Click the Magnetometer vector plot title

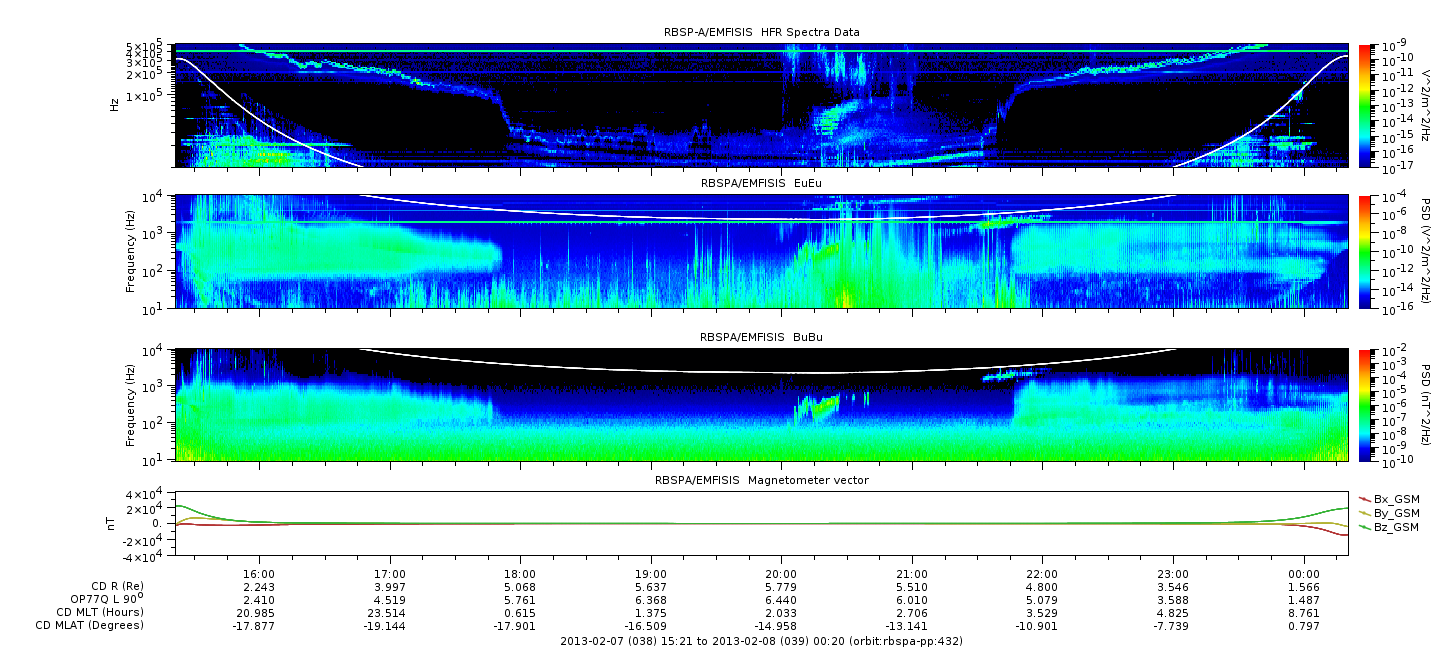pos(761,481)
